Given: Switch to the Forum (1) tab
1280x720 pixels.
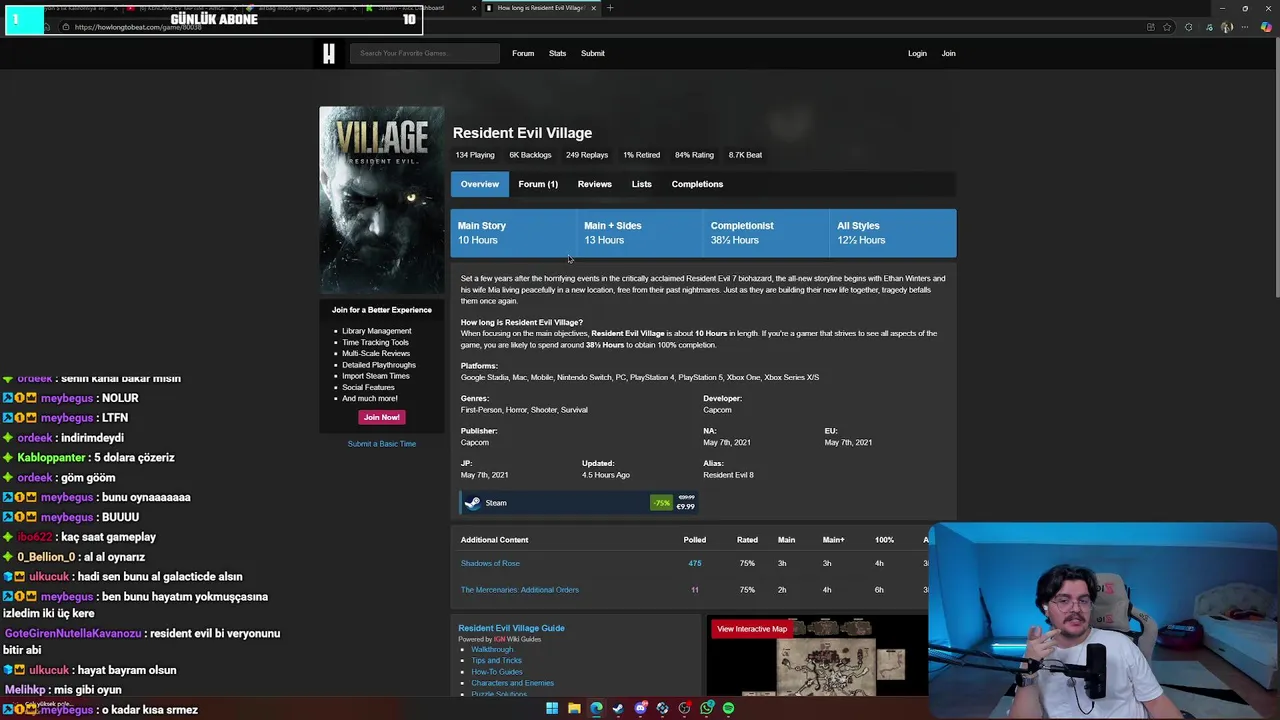Looking at the screenshot, I should point(538,184).
